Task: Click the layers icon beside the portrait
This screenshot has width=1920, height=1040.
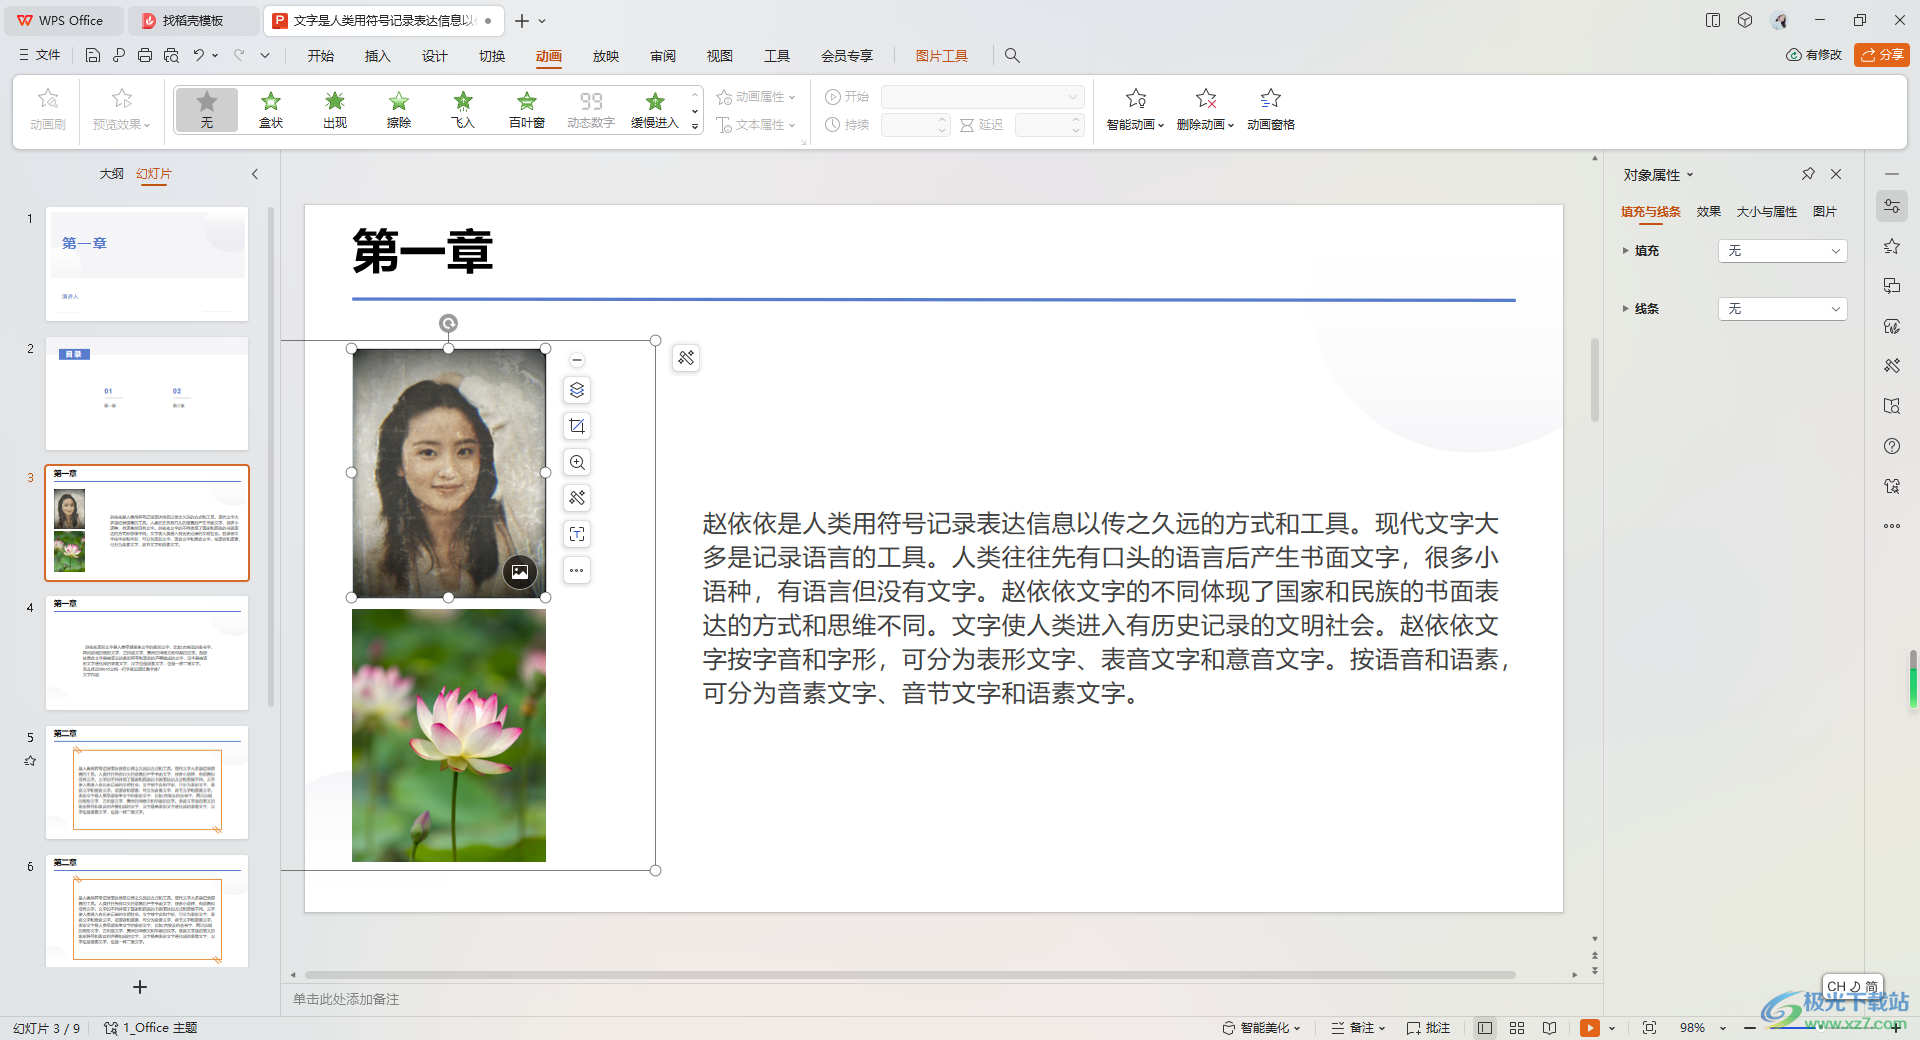Action: point(577,390)
